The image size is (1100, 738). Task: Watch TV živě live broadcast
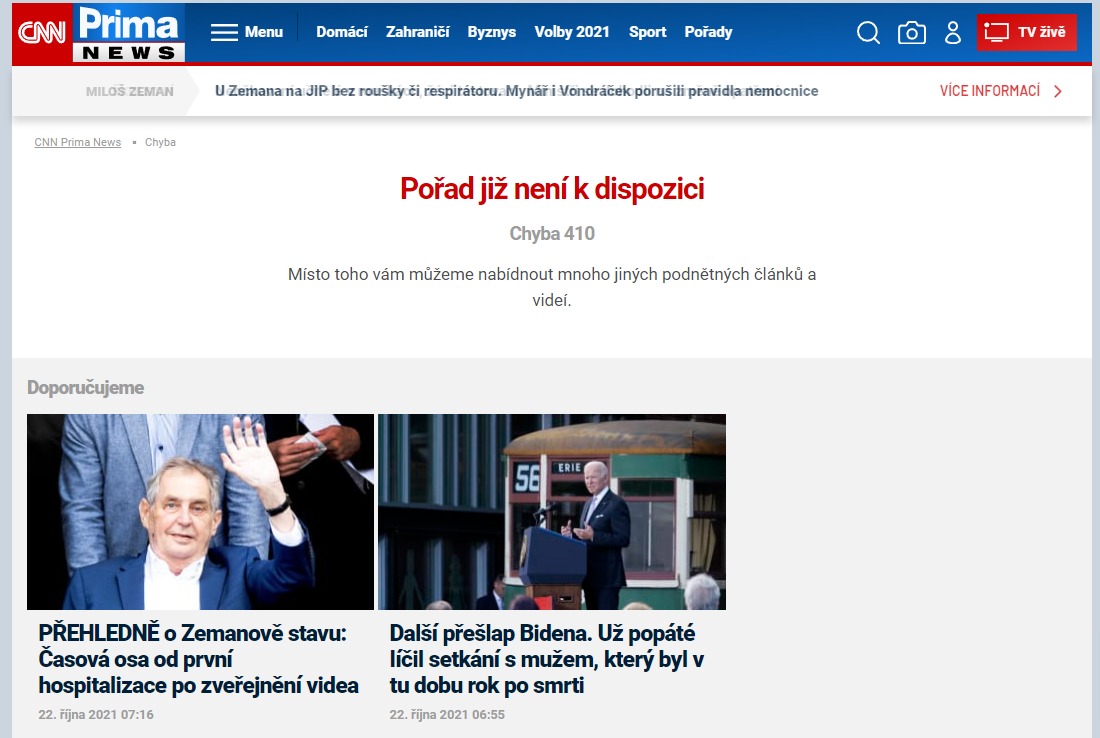pos(1026,32)
